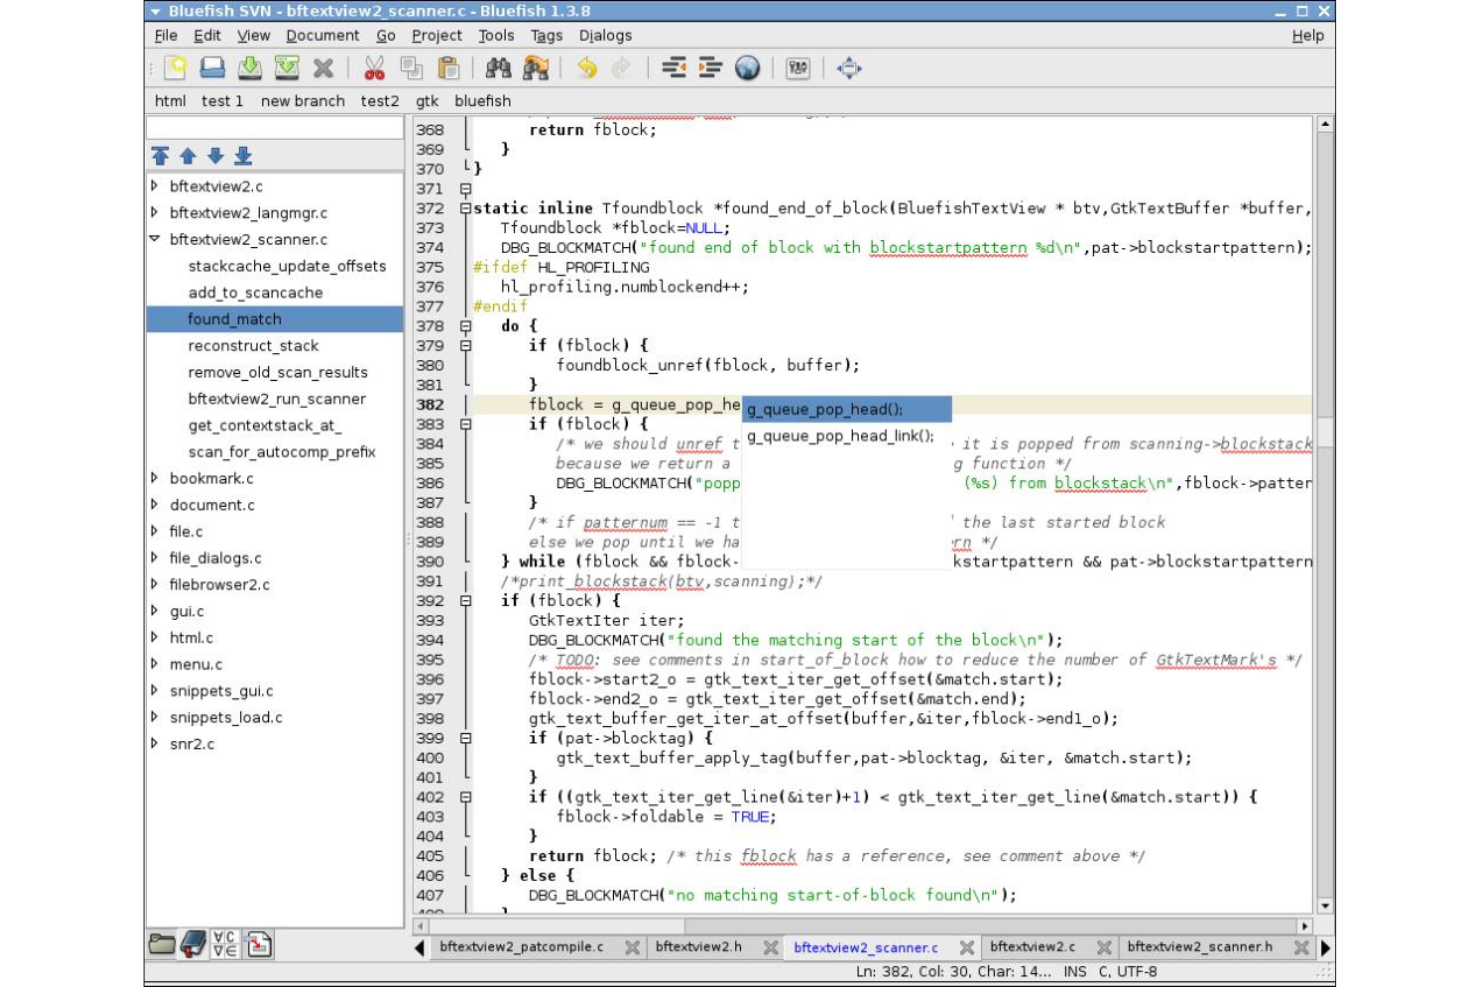The width and height of the screenshot is (1480, 987).
Task: Expand the snippets_gui.c entry
Action: 155,691
